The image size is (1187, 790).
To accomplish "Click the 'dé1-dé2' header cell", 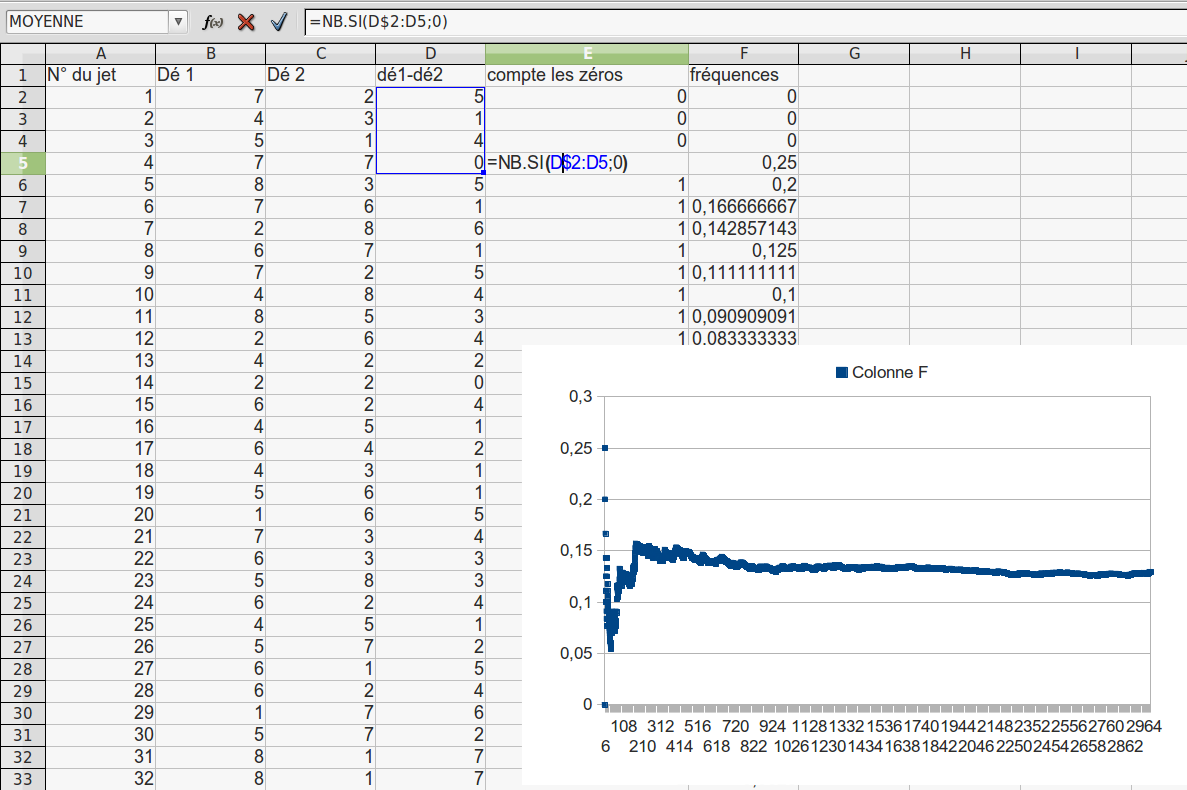I will (430, 75).
